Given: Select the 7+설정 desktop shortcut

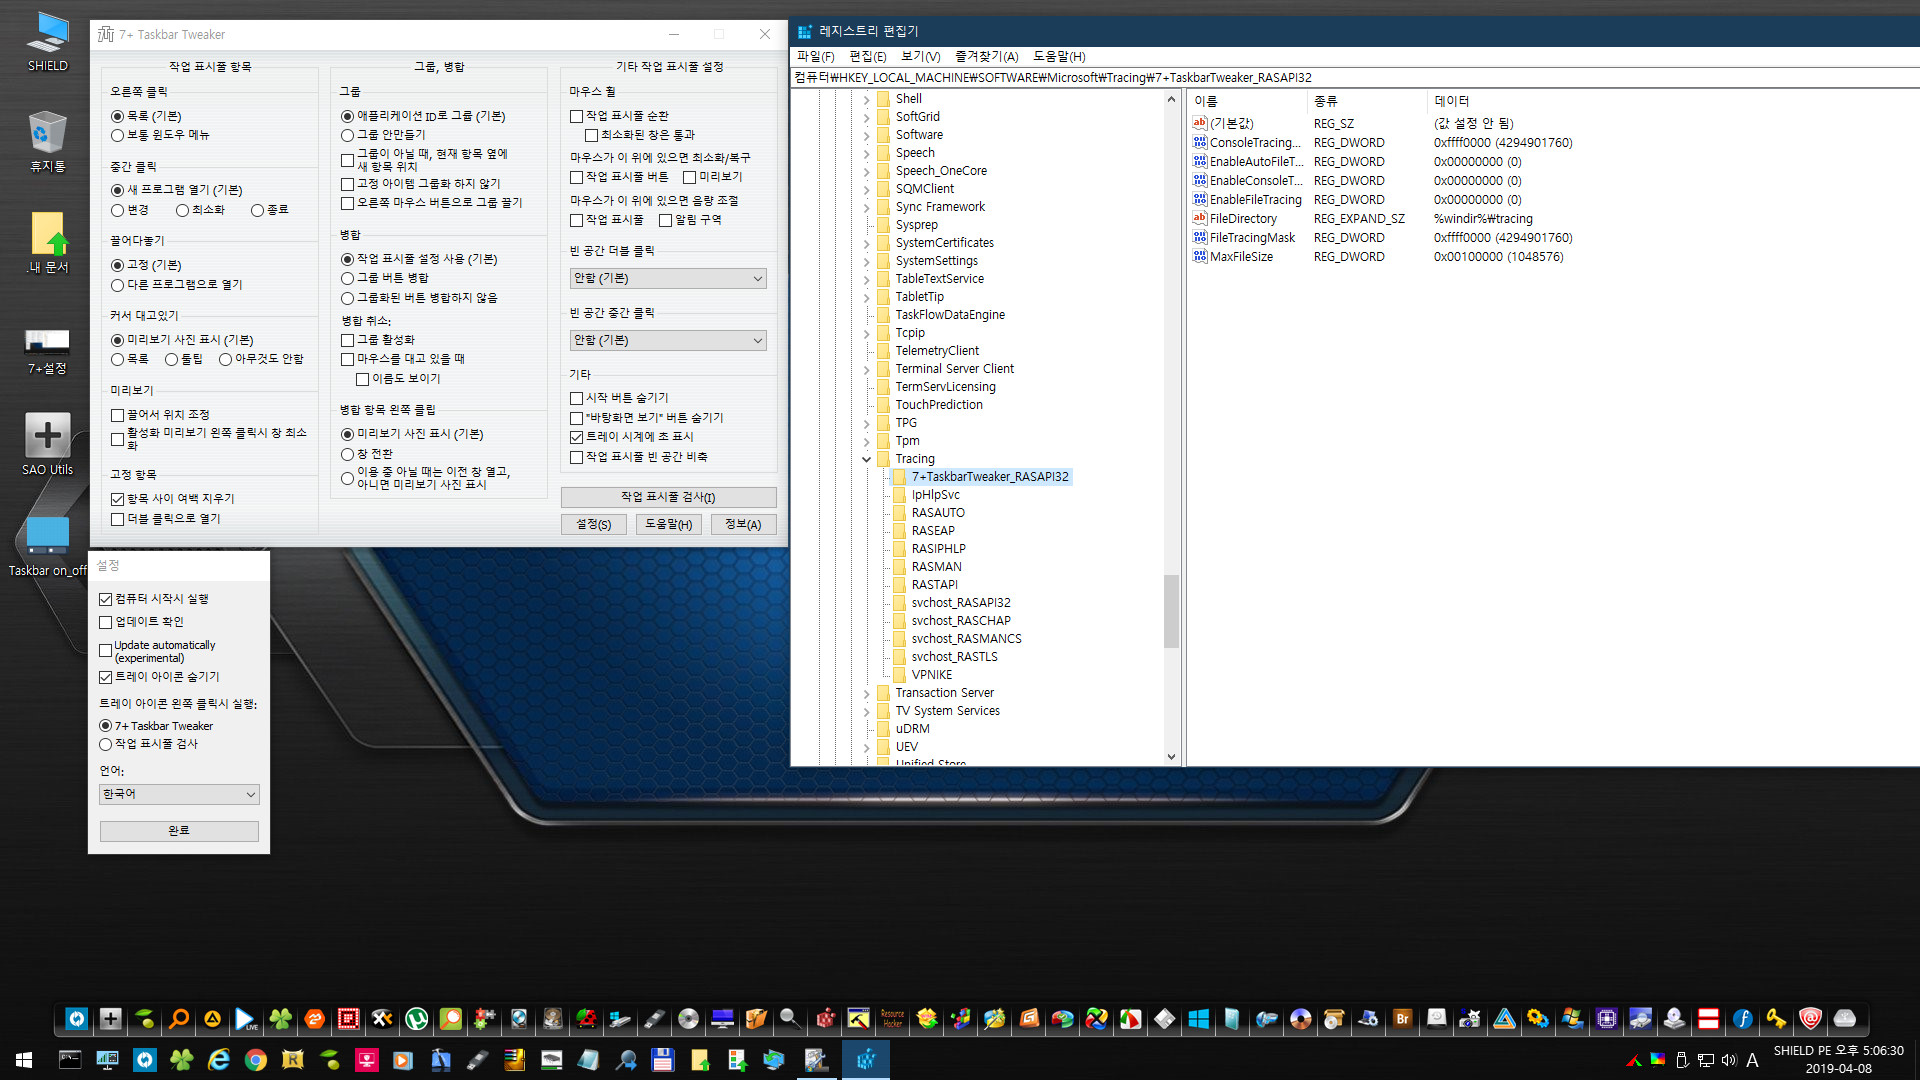Looking at the screenshot, I should [47, 350].
